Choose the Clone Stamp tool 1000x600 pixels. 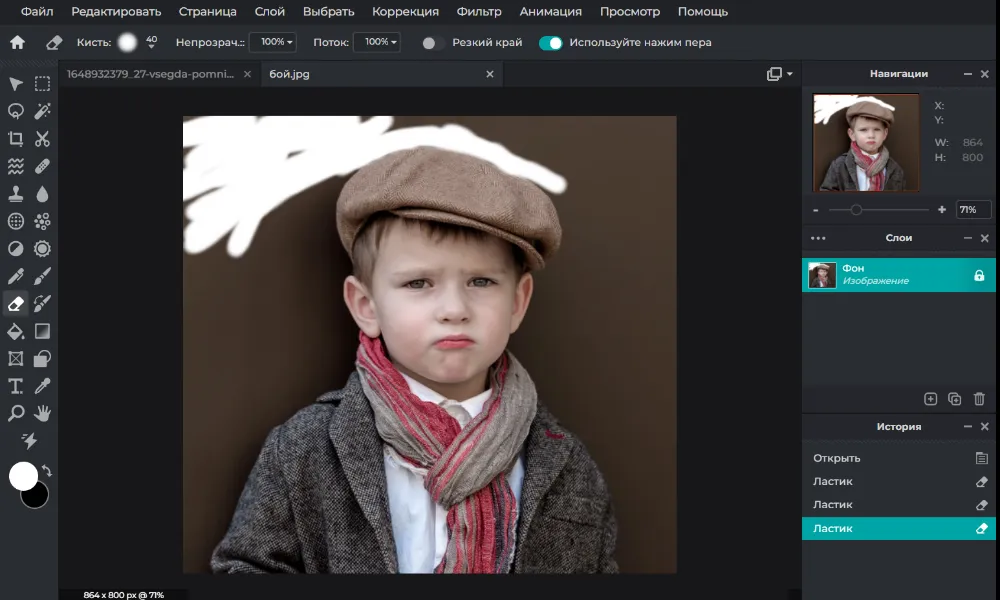pyautogui.click(x=16, y=194)
